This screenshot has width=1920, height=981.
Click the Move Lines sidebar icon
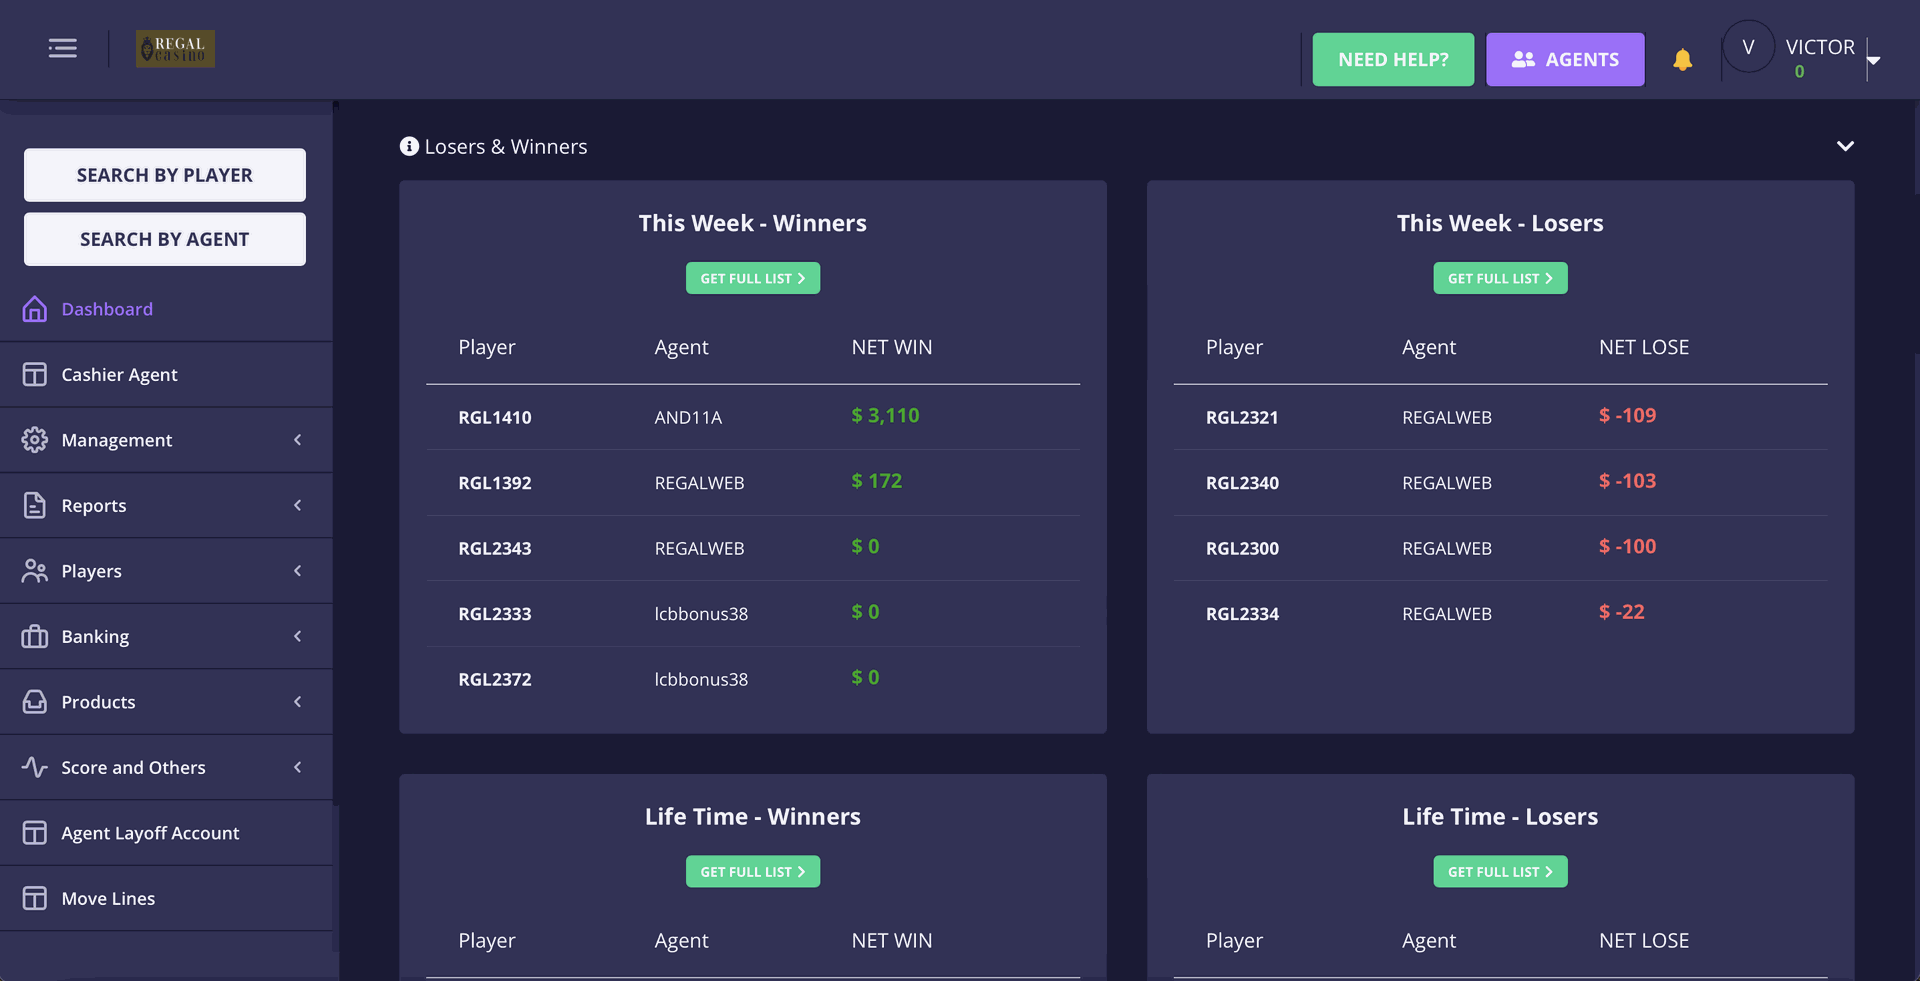[35, 898]
